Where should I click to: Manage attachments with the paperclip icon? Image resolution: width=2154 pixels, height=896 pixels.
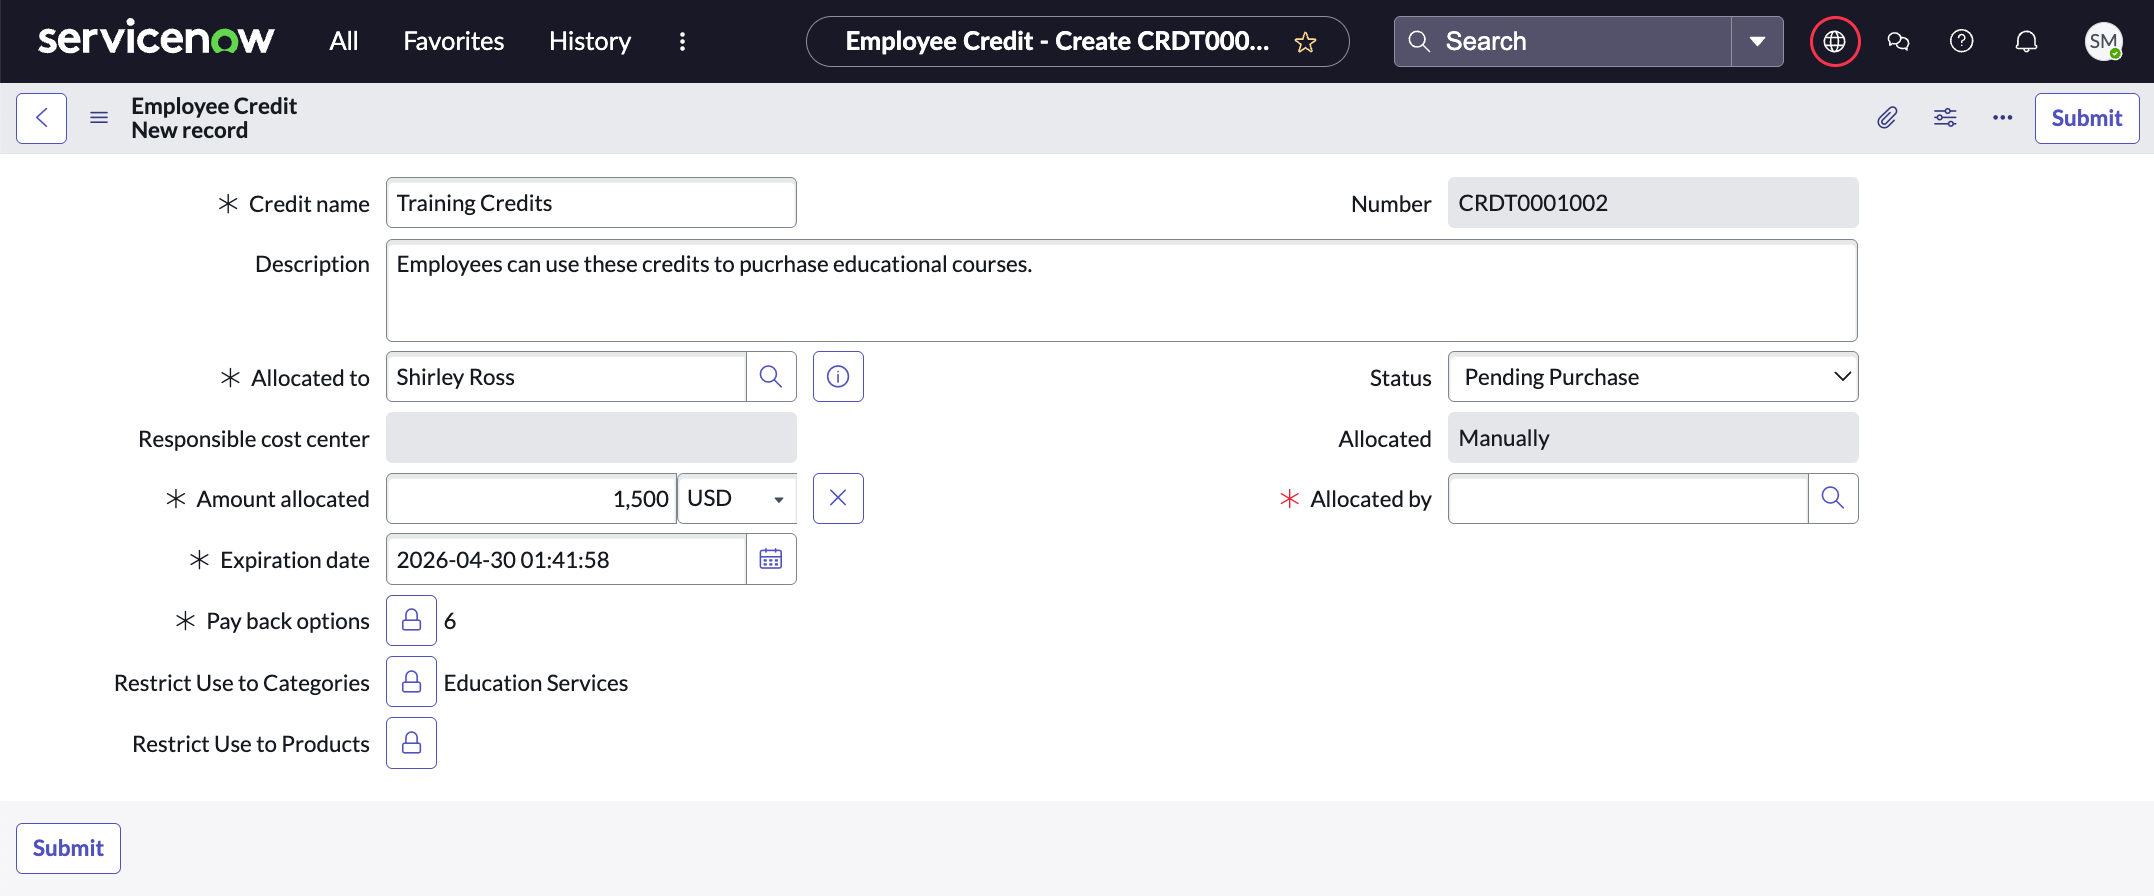[x=1886, y=118]
